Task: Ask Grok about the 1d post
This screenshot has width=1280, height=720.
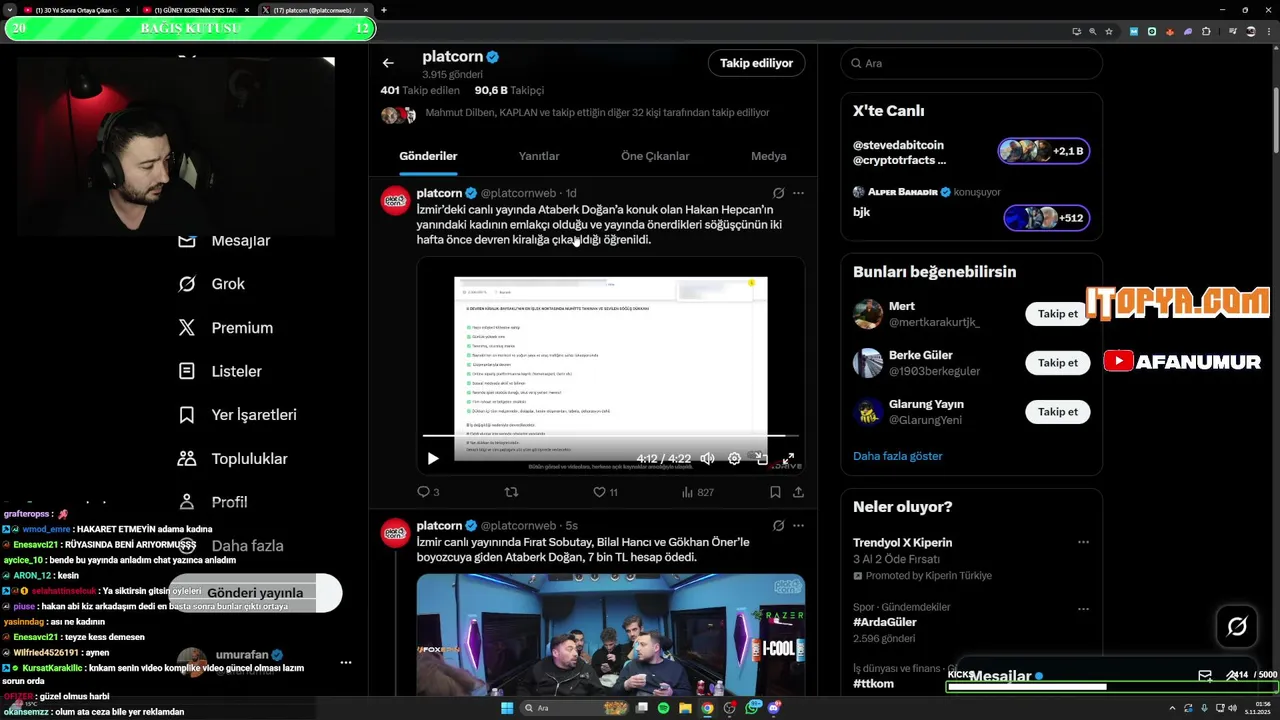Action: click(778, 193)
